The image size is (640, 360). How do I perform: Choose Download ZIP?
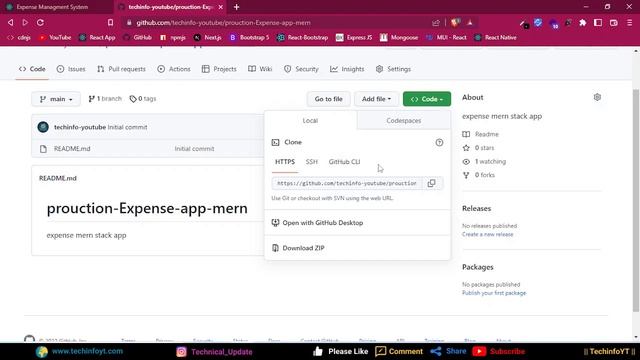pyautogui.click(x=358, y=248)
